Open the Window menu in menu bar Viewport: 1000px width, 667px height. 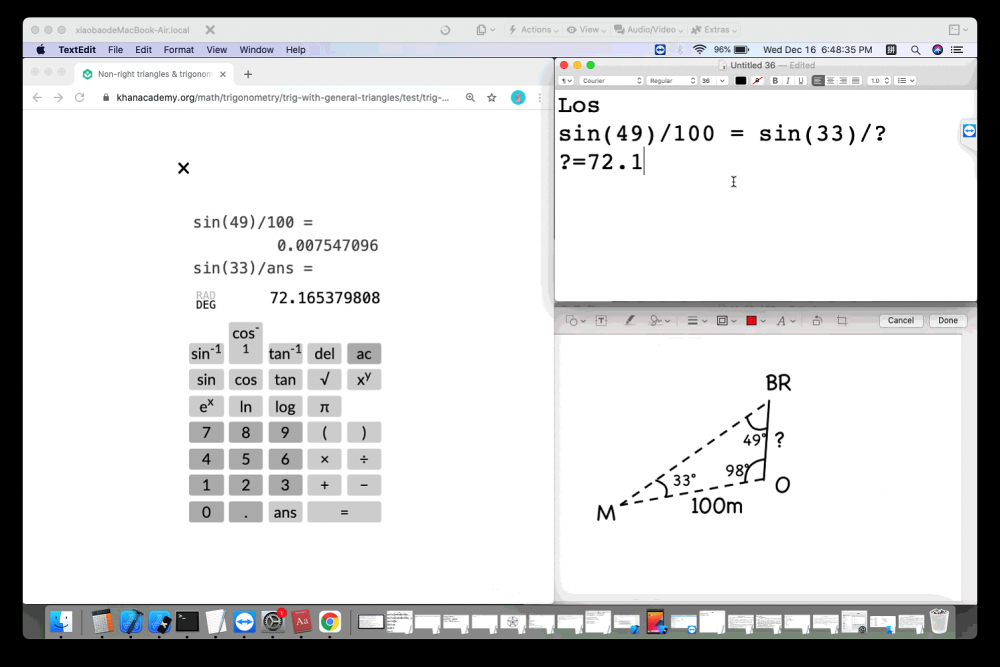click(256, 49)
